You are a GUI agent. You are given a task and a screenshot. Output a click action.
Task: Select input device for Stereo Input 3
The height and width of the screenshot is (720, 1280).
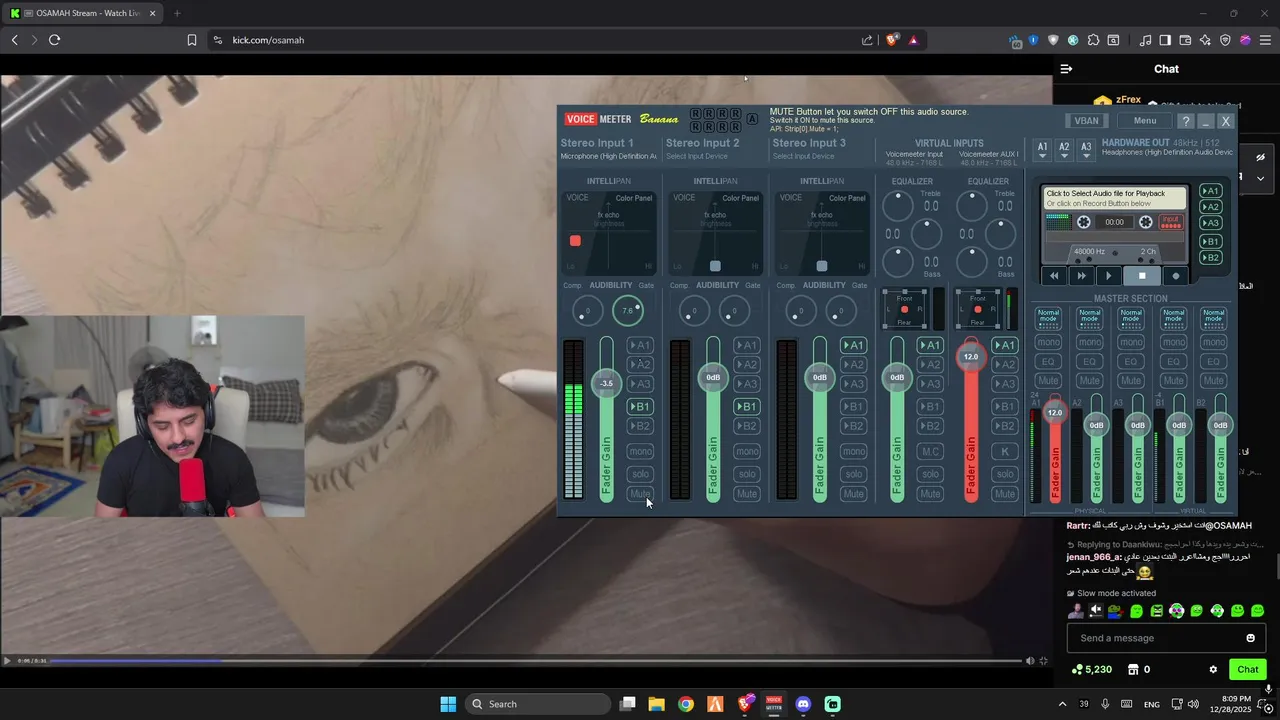pos(806,156)
